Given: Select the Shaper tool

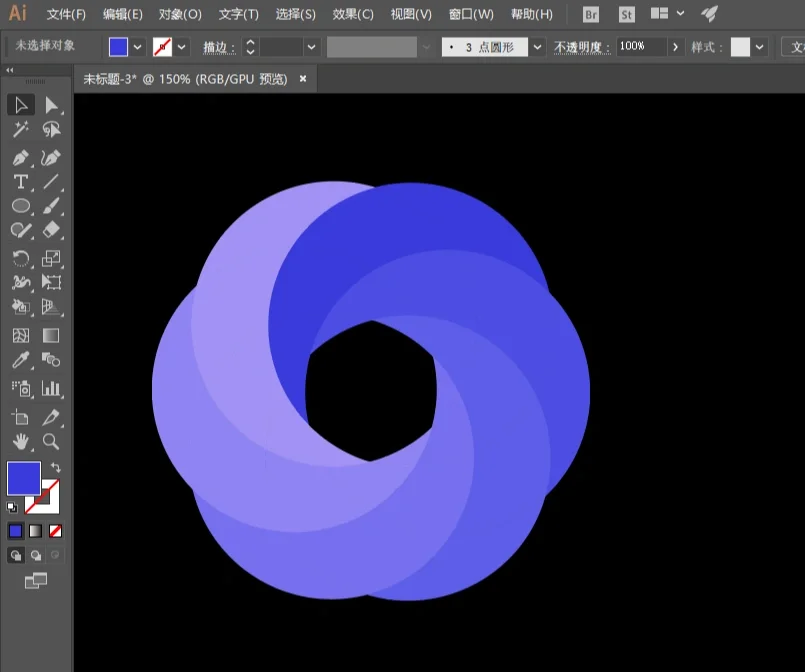Looking at the screenshot, I should [x=21, y=231].
